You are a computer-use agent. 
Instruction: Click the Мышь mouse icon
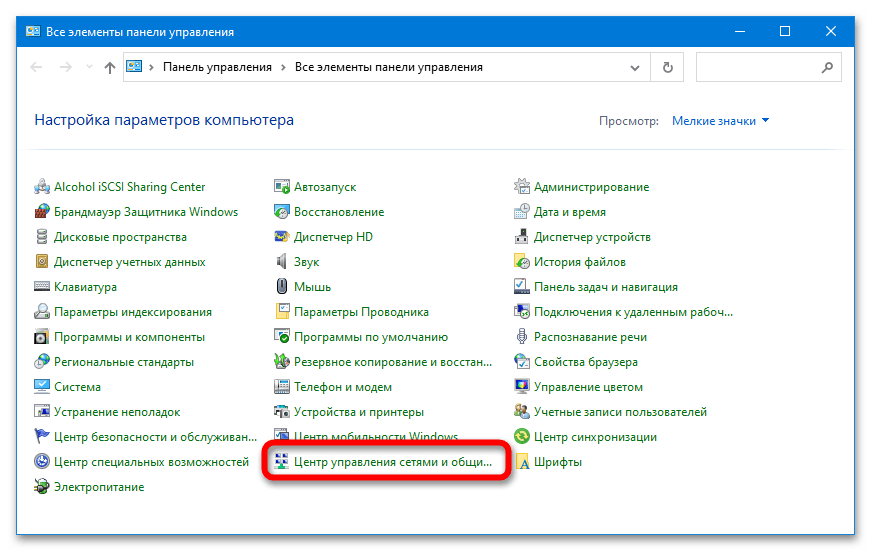pos(282,287)
